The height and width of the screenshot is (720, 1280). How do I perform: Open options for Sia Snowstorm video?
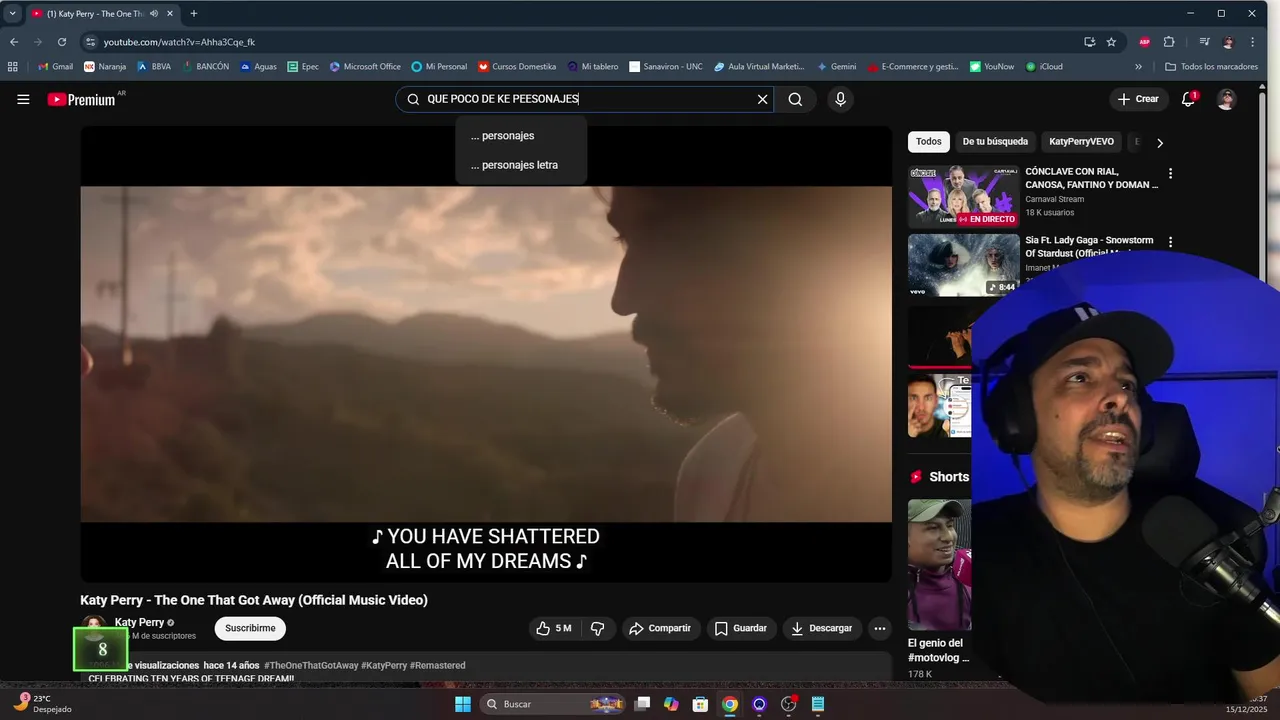[1170, 241]
